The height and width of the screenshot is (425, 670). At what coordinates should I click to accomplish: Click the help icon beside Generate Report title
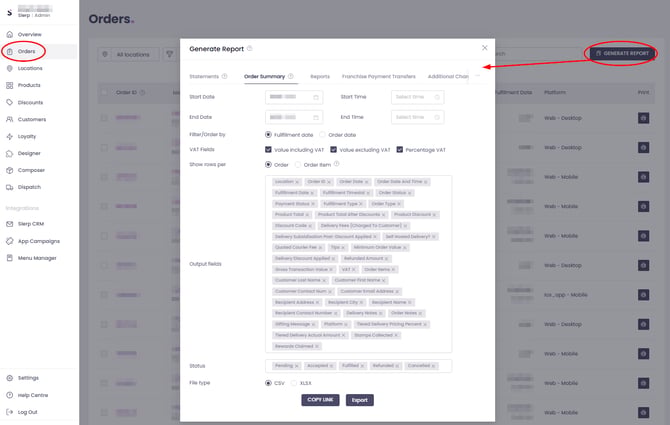click(x=250, y=48)
